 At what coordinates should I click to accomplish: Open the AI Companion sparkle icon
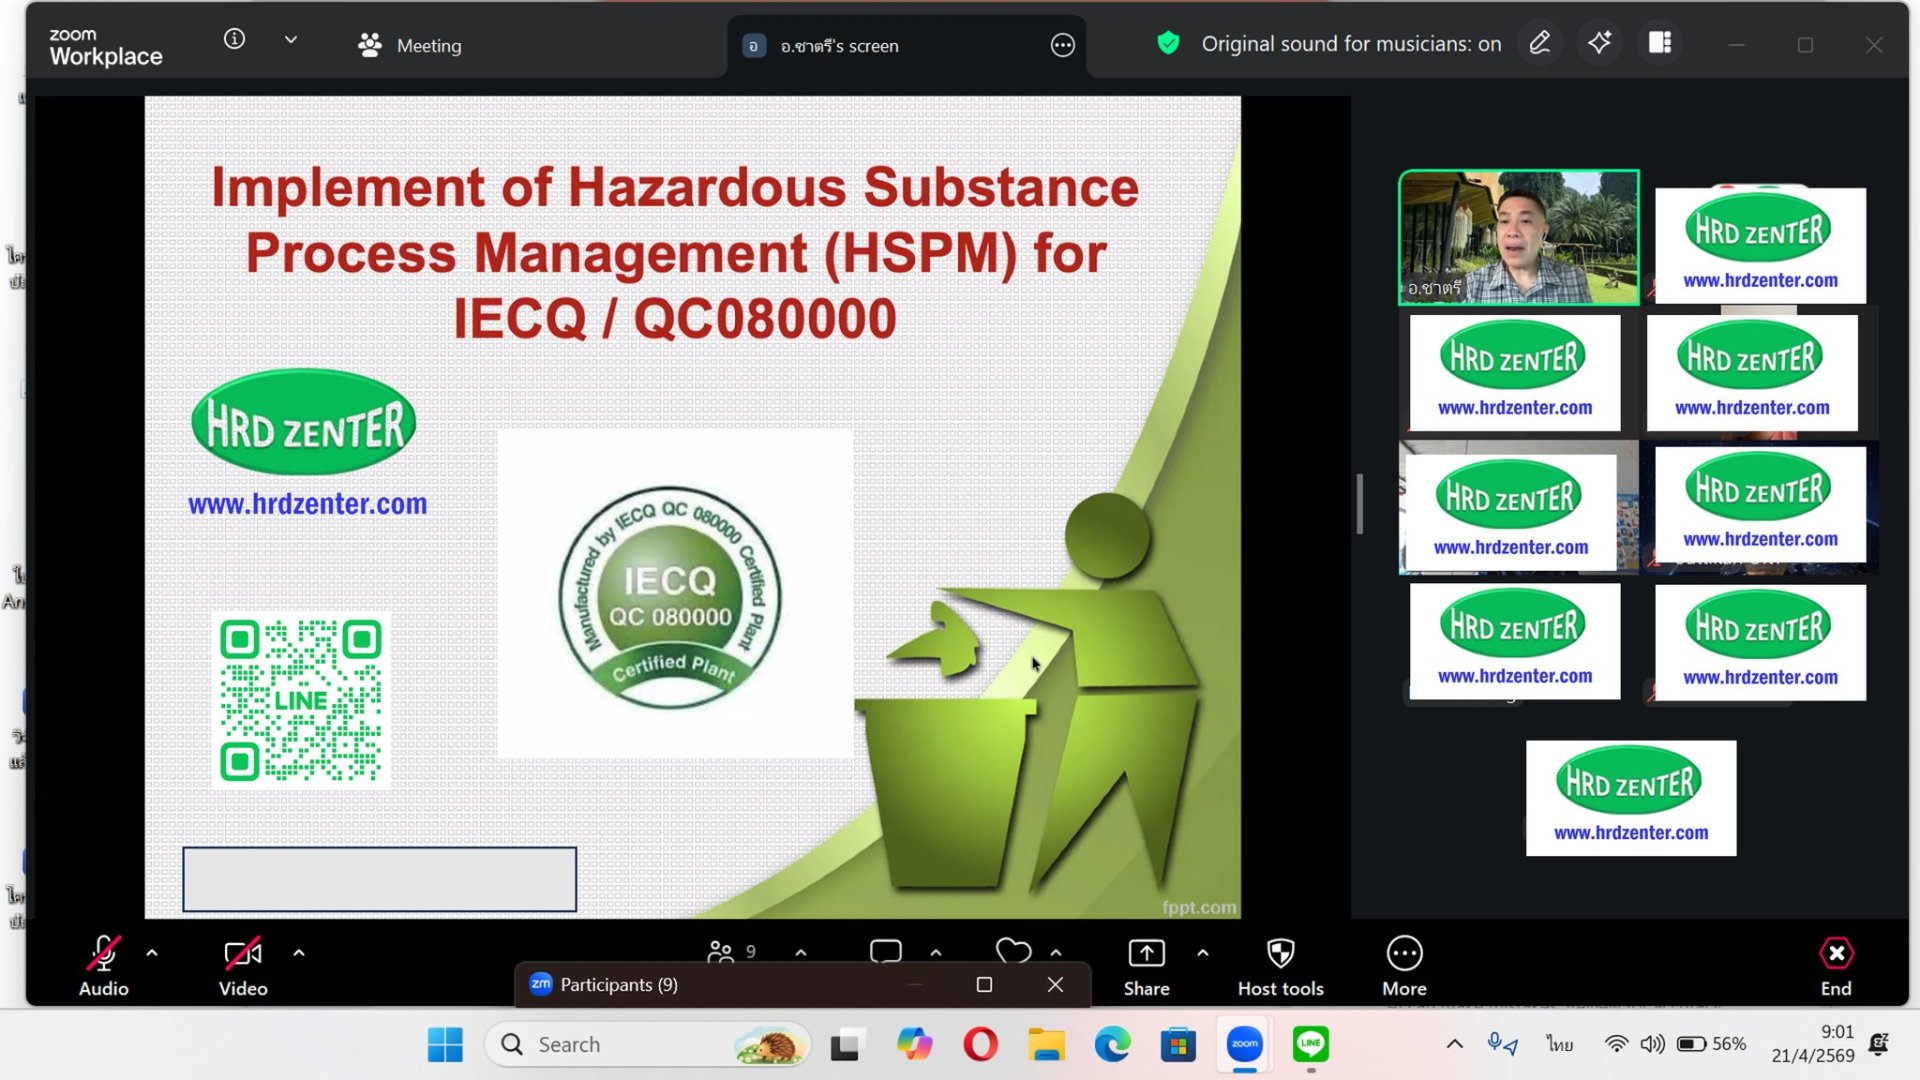coord(1599,43)
